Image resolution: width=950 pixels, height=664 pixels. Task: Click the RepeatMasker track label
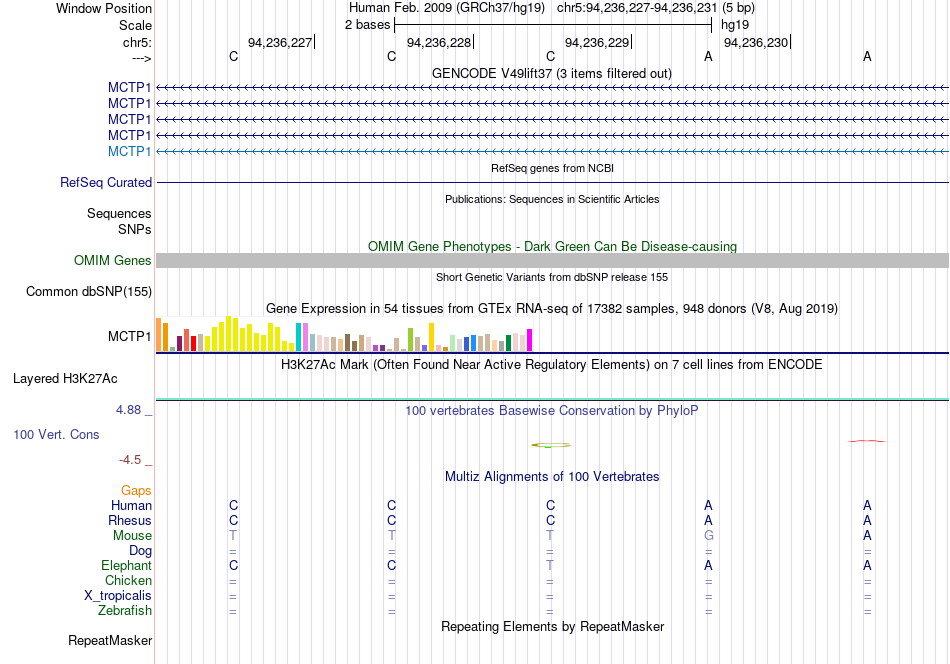coord(110,640)
